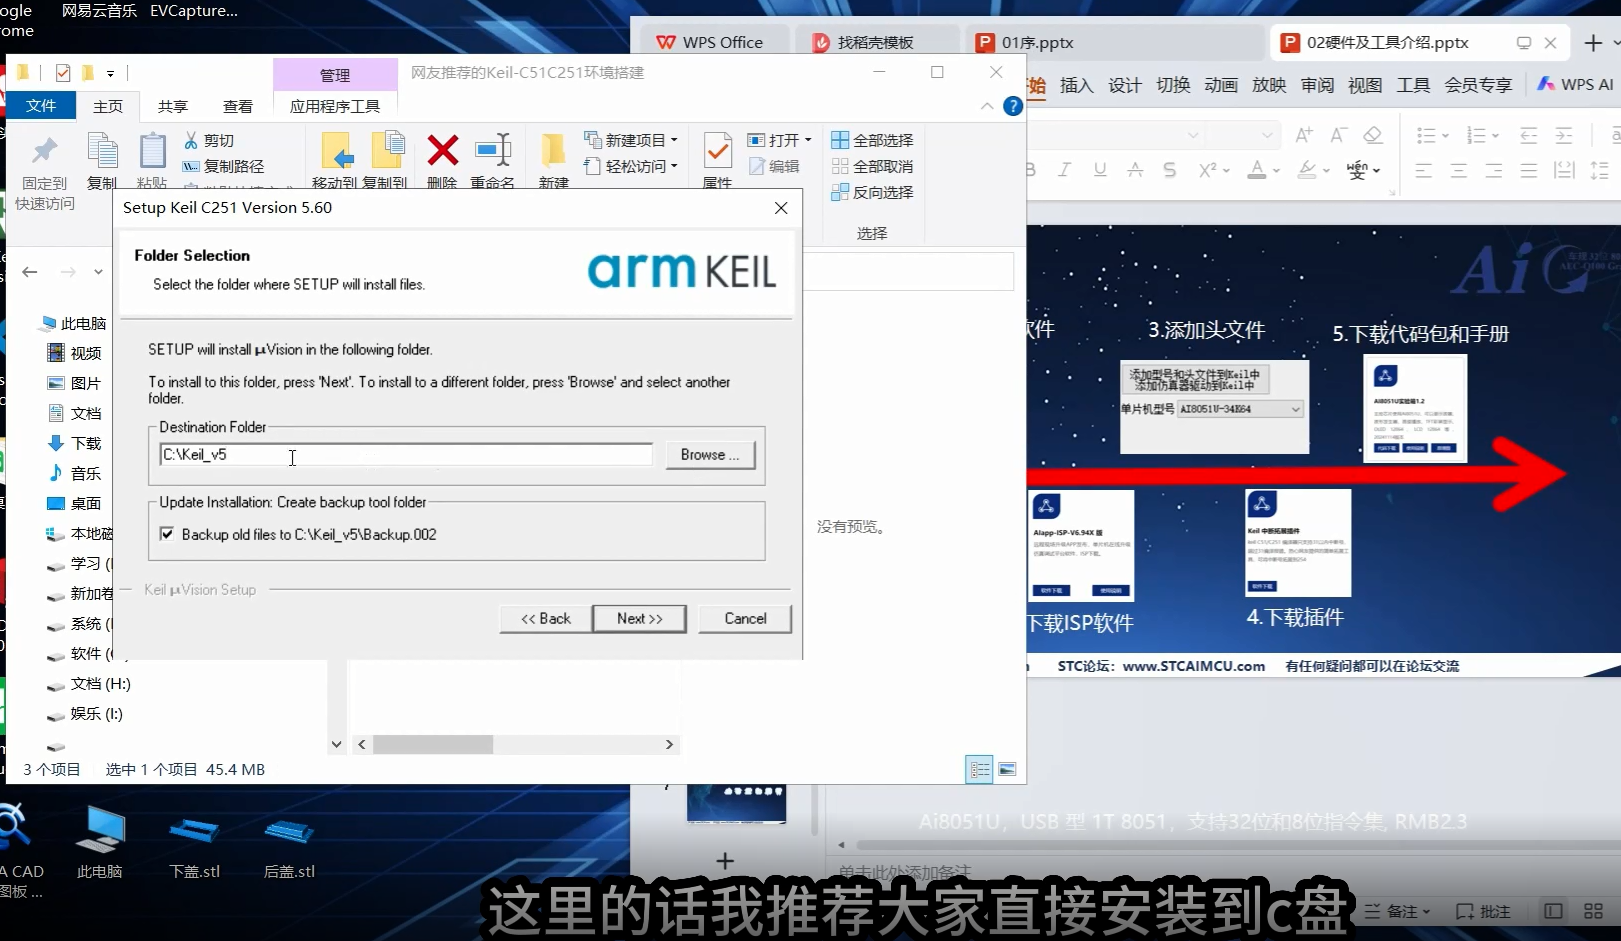Open 审阅 menu in WPS

tap(1317, 85)
